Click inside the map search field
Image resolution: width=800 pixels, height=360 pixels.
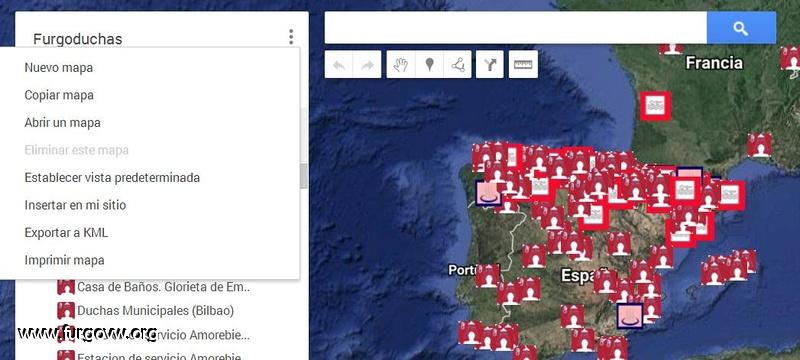pyautogui.click(x=515, y=28)
